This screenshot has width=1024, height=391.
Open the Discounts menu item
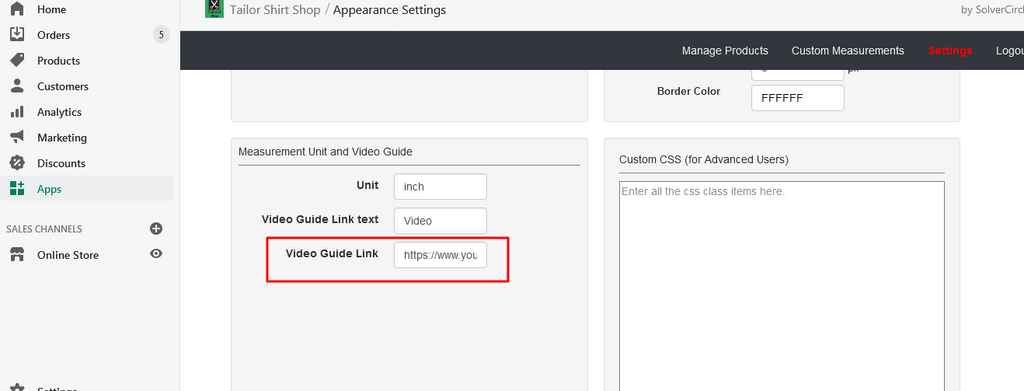(61, 163)
